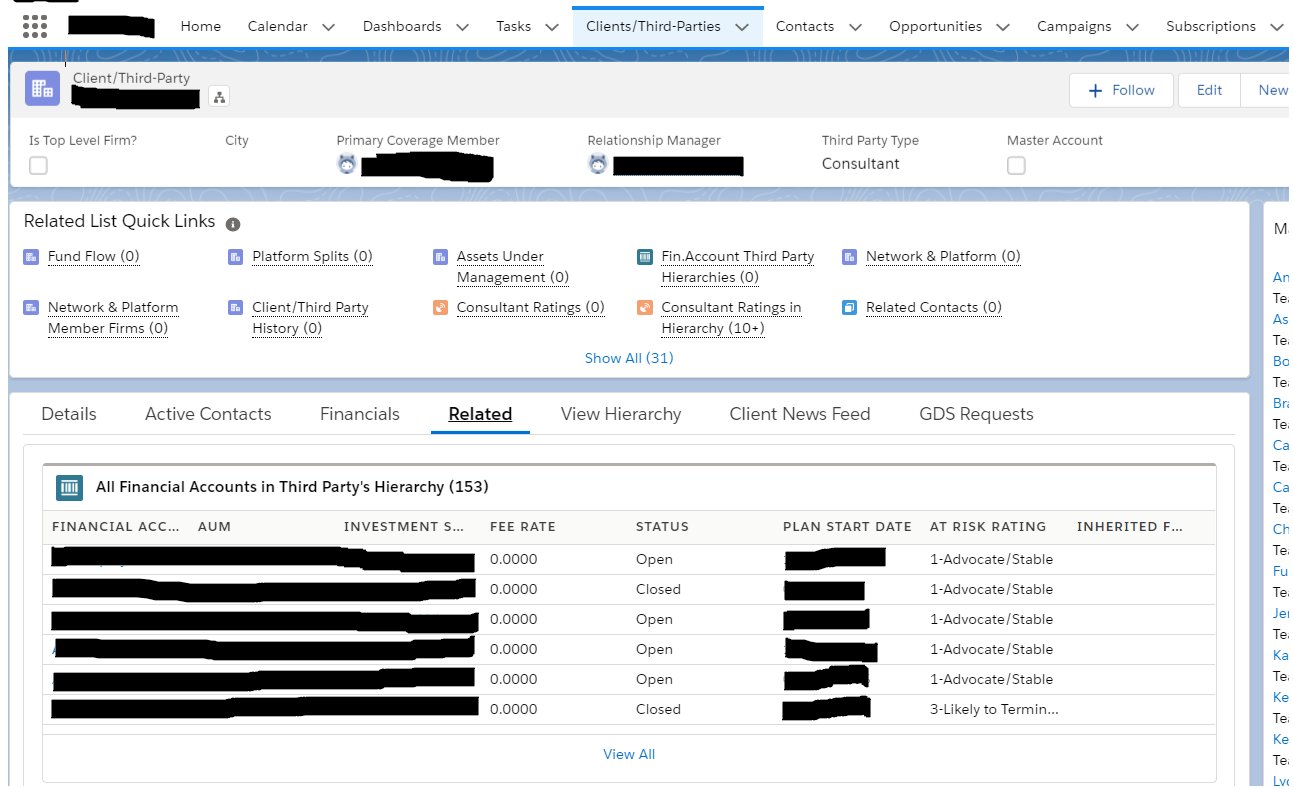The image size is (1293, 789).
Task: Enable the Is Top Level Firm? checkbox
Action: click(38, 165)
